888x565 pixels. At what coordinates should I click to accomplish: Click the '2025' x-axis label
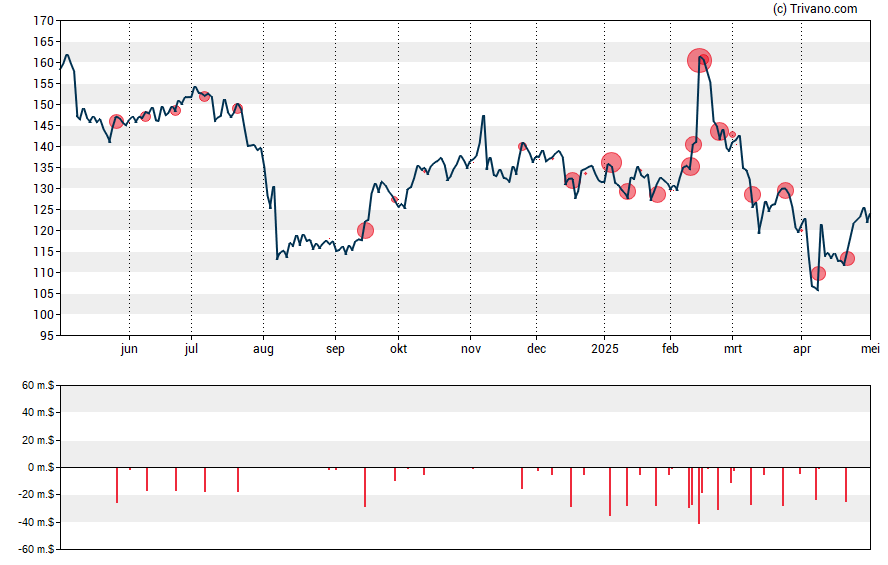[x=605, y=348]
